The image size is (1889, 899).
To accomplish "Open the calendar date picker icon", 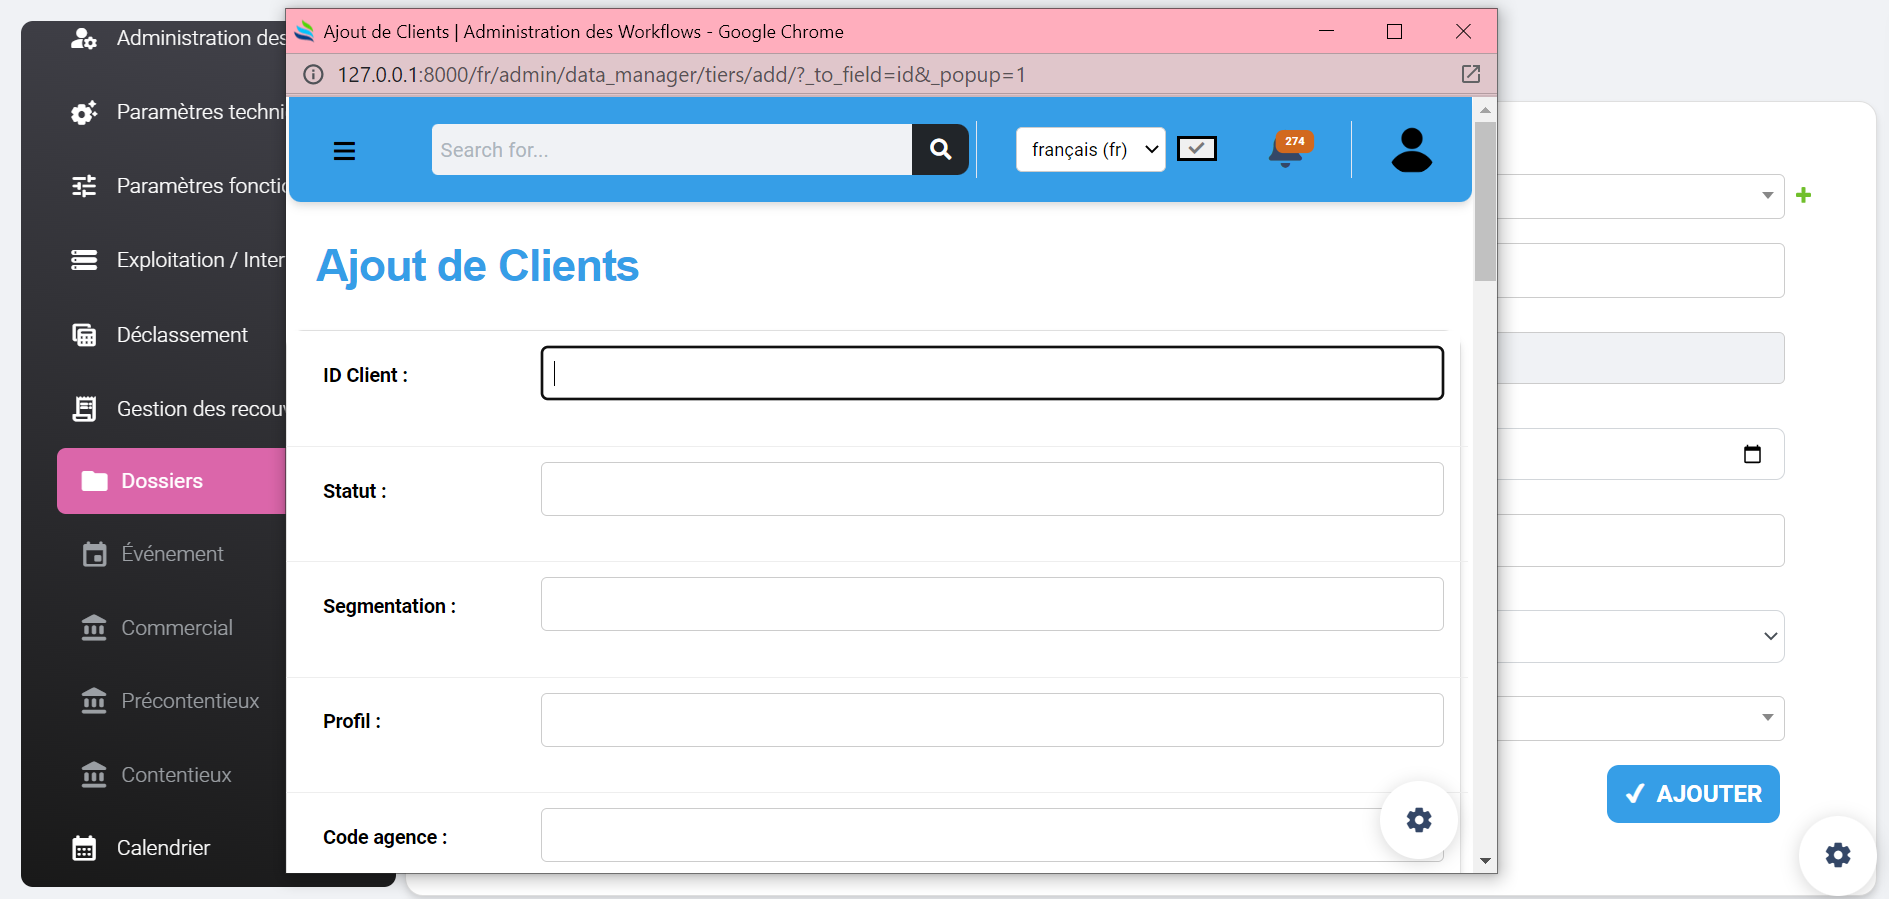I will pos(1752,454).
